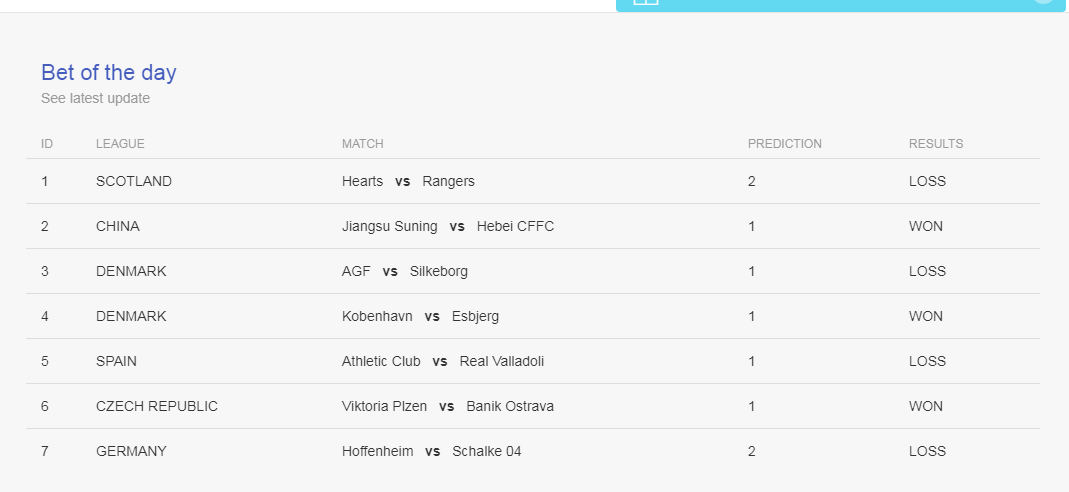Image resolution: width=1069 pixels, height=492 pixels.
Task: Click the cyan banner at top right
Action: point(841,5)
